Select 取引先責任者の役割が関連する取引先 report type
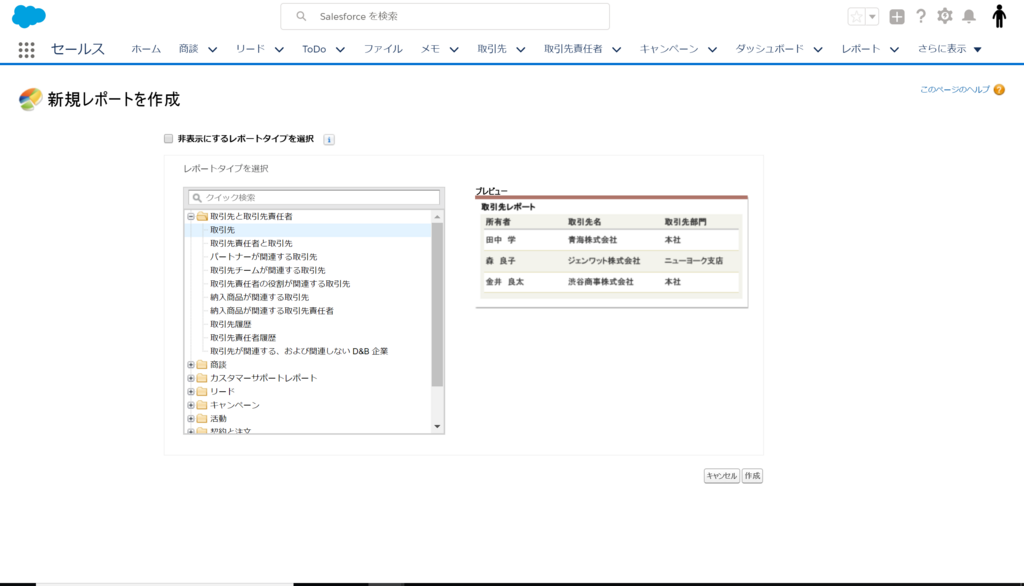This screenshot has width=1024, height=586. click(x=280, y=284)
